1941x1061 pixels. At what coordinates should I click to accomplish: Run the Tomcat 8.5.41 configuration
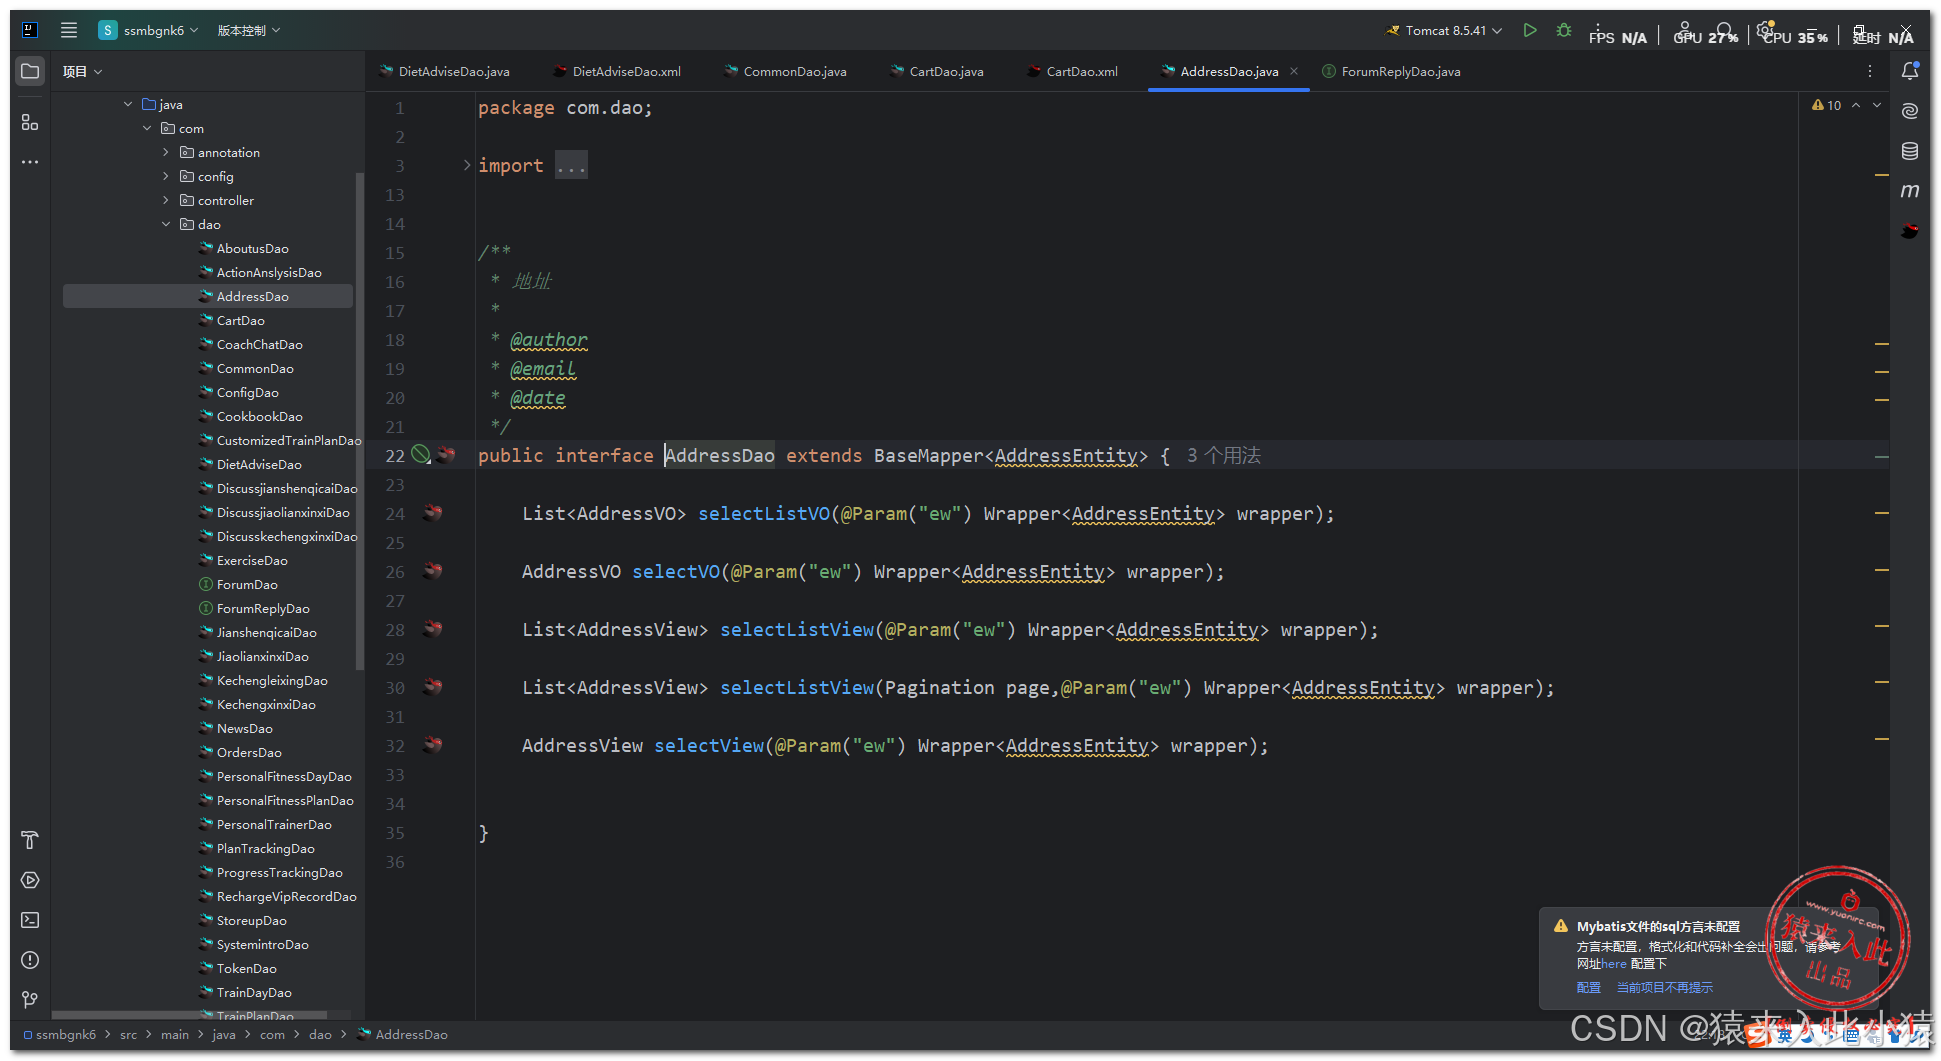point(1529,31)
